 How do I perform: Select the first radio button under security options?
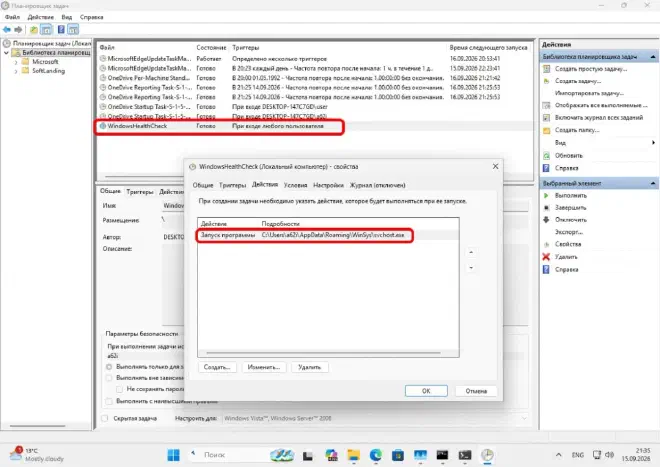tap(109, 367)
